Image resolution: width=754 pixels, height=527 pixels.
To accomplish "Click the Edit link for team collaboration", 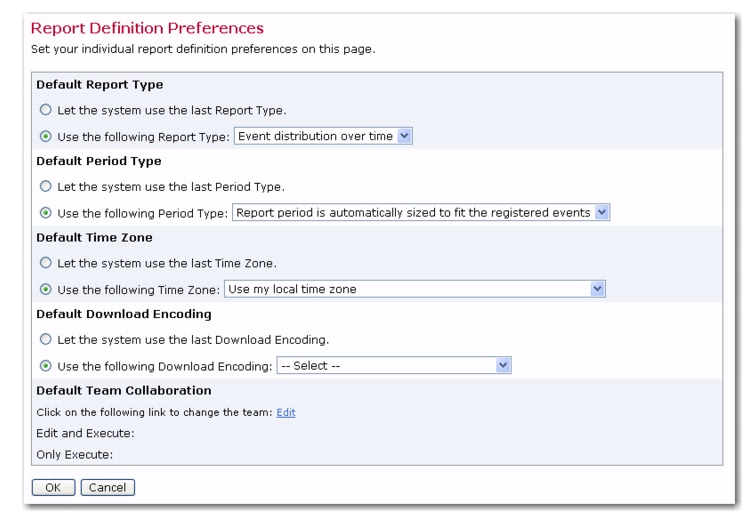I will point(286,413).
